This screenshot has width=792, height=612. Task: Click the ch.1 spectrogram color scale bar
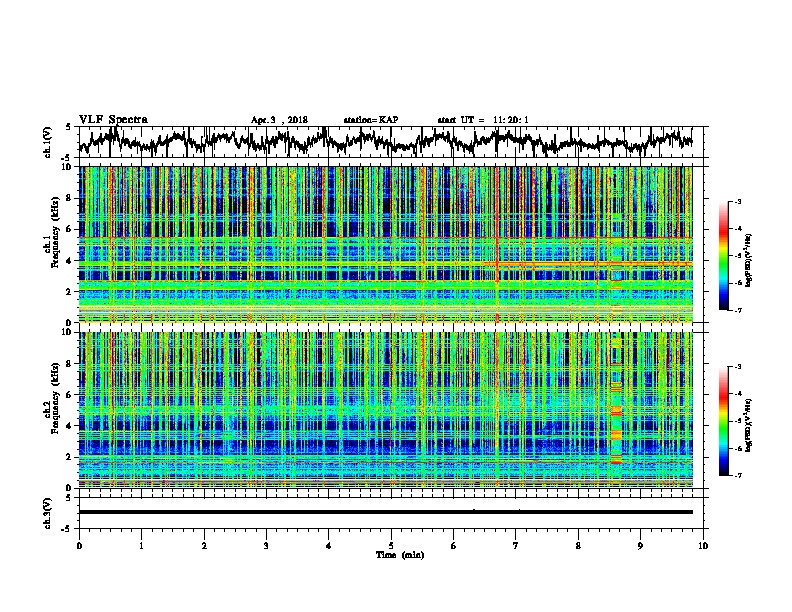pyautogui.click(x=724, y=256)
